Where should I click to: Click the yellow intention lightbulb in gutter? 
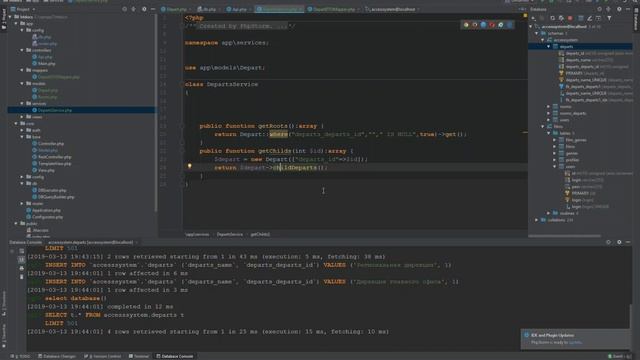point(189,166)
